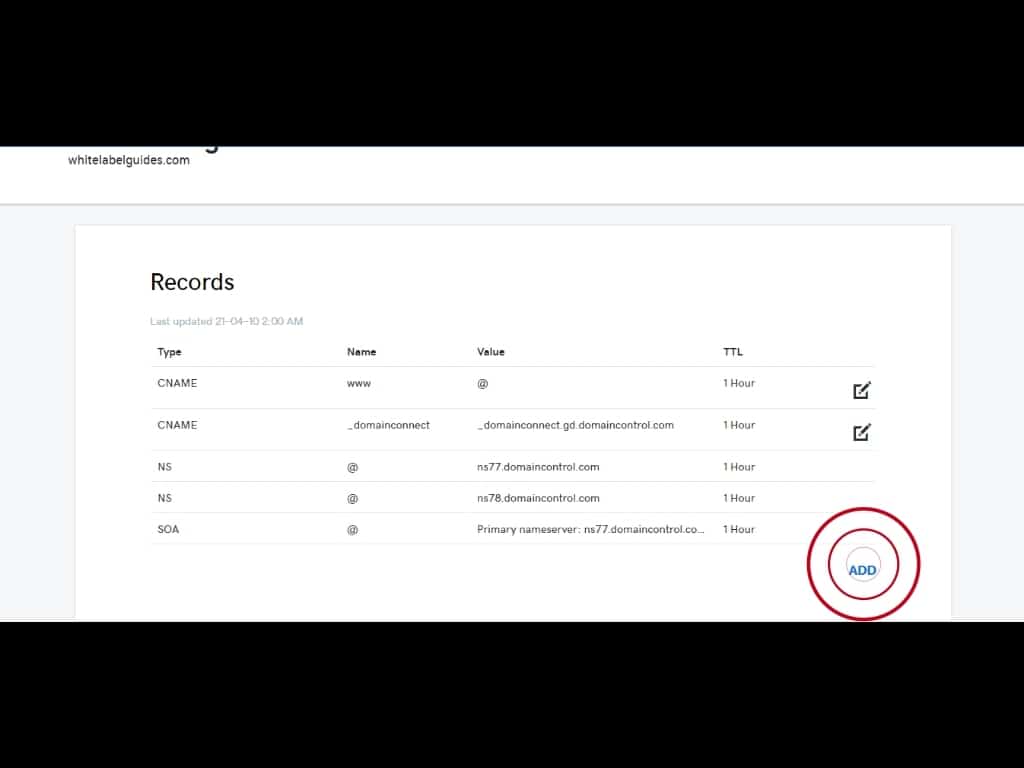Image resolution: width=1024 pixels, height=768 pixels.
Task: Click the _domainconnect.gd.domaincontrol.com value
Action: [x=575, y=425]
